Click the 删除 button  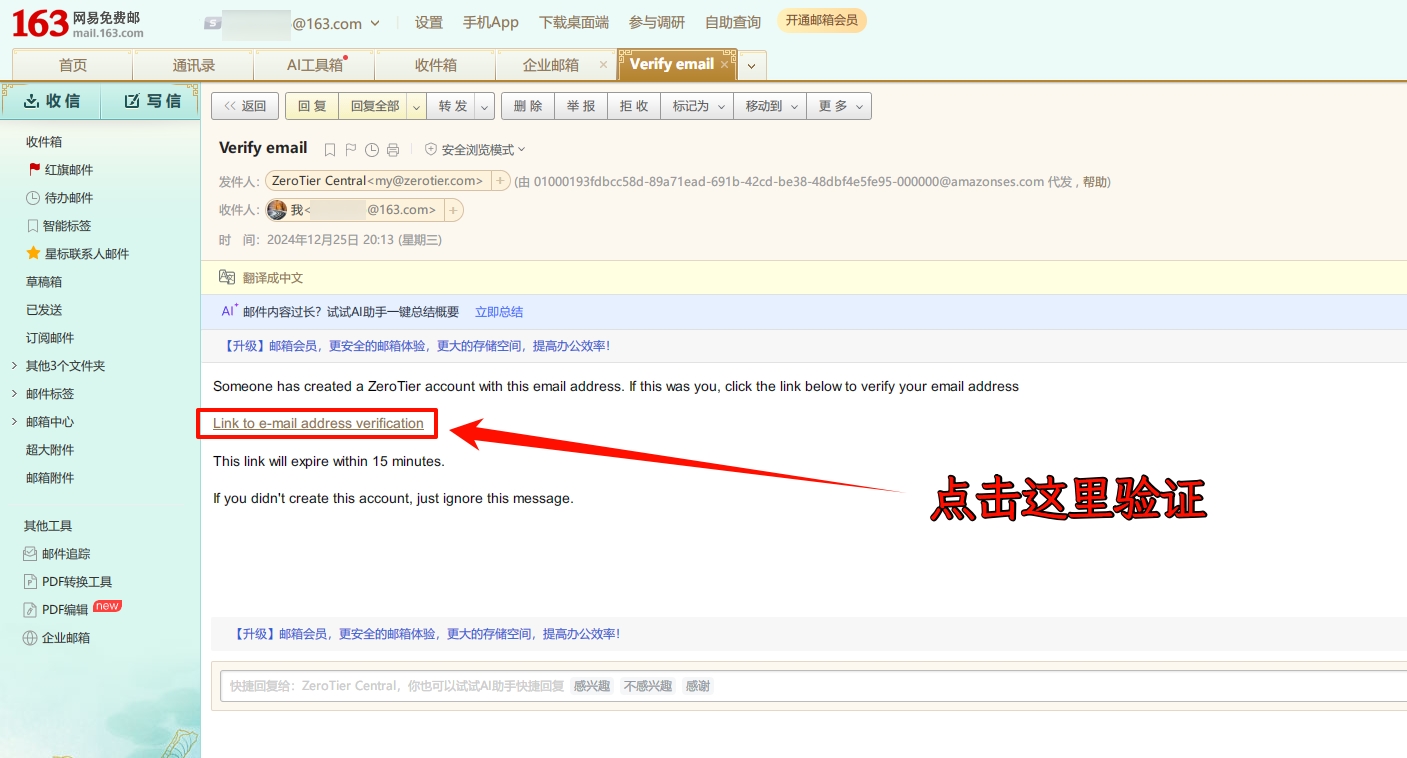click(x=528, y=106)
